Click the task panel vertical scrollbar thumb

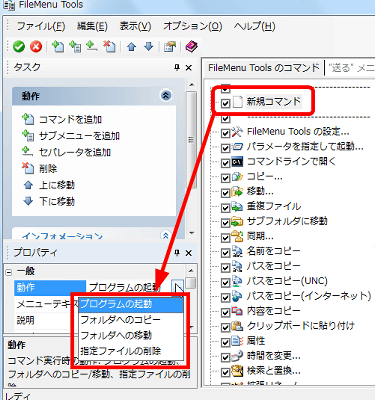pos(191,140)
